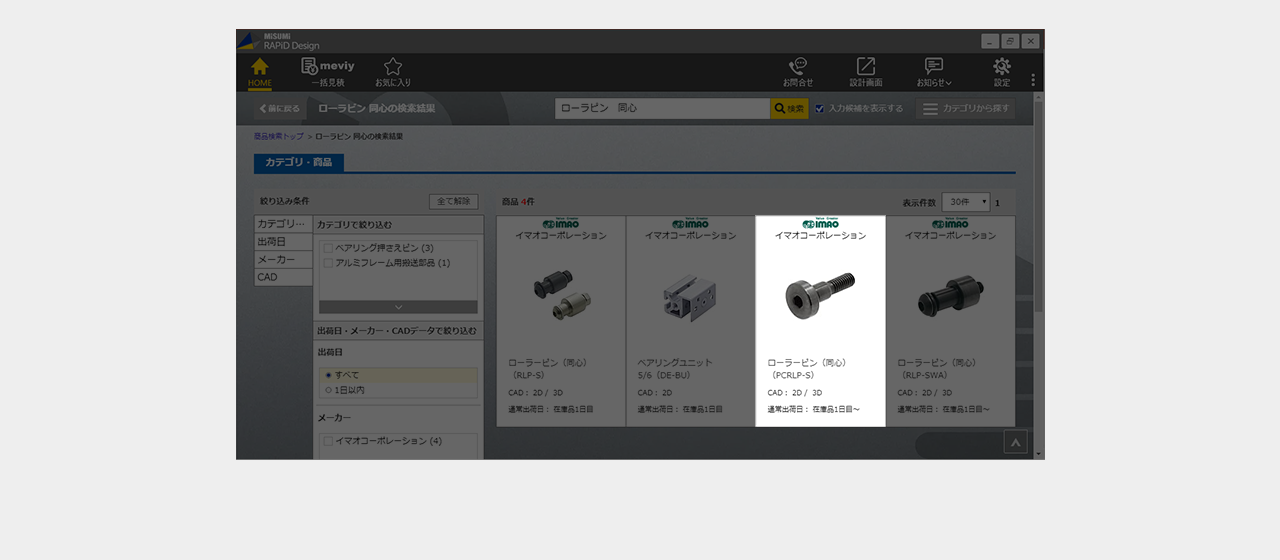The image size is (1280, 560).
Task: Open the three-dot more options menu
Action: (1033, 79)
